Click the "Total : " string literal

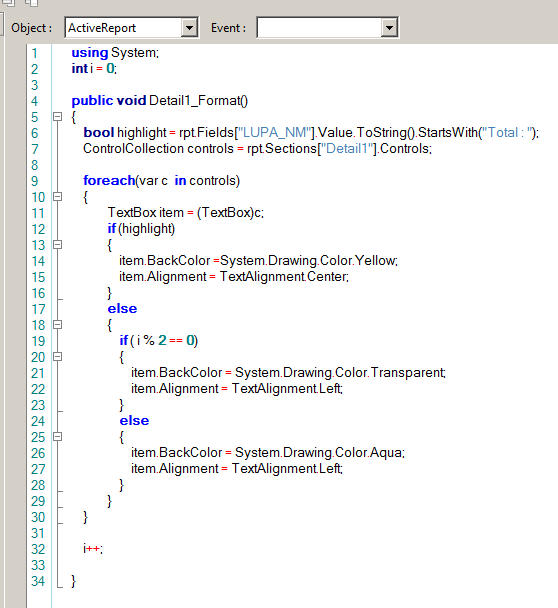508,133
